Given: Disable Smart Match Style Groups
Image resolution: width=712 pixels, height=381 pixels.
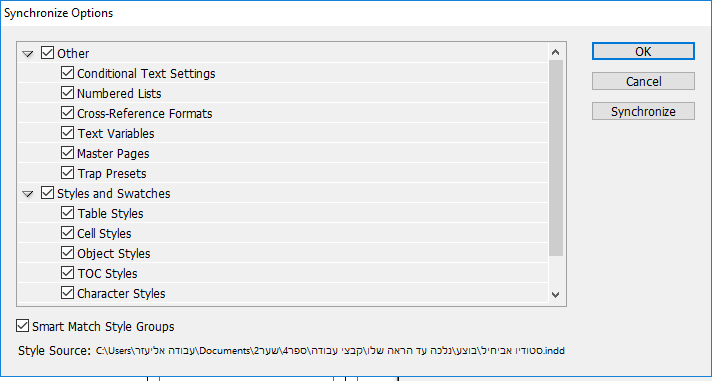Looking at the screenshot, I should pos(22,326).
